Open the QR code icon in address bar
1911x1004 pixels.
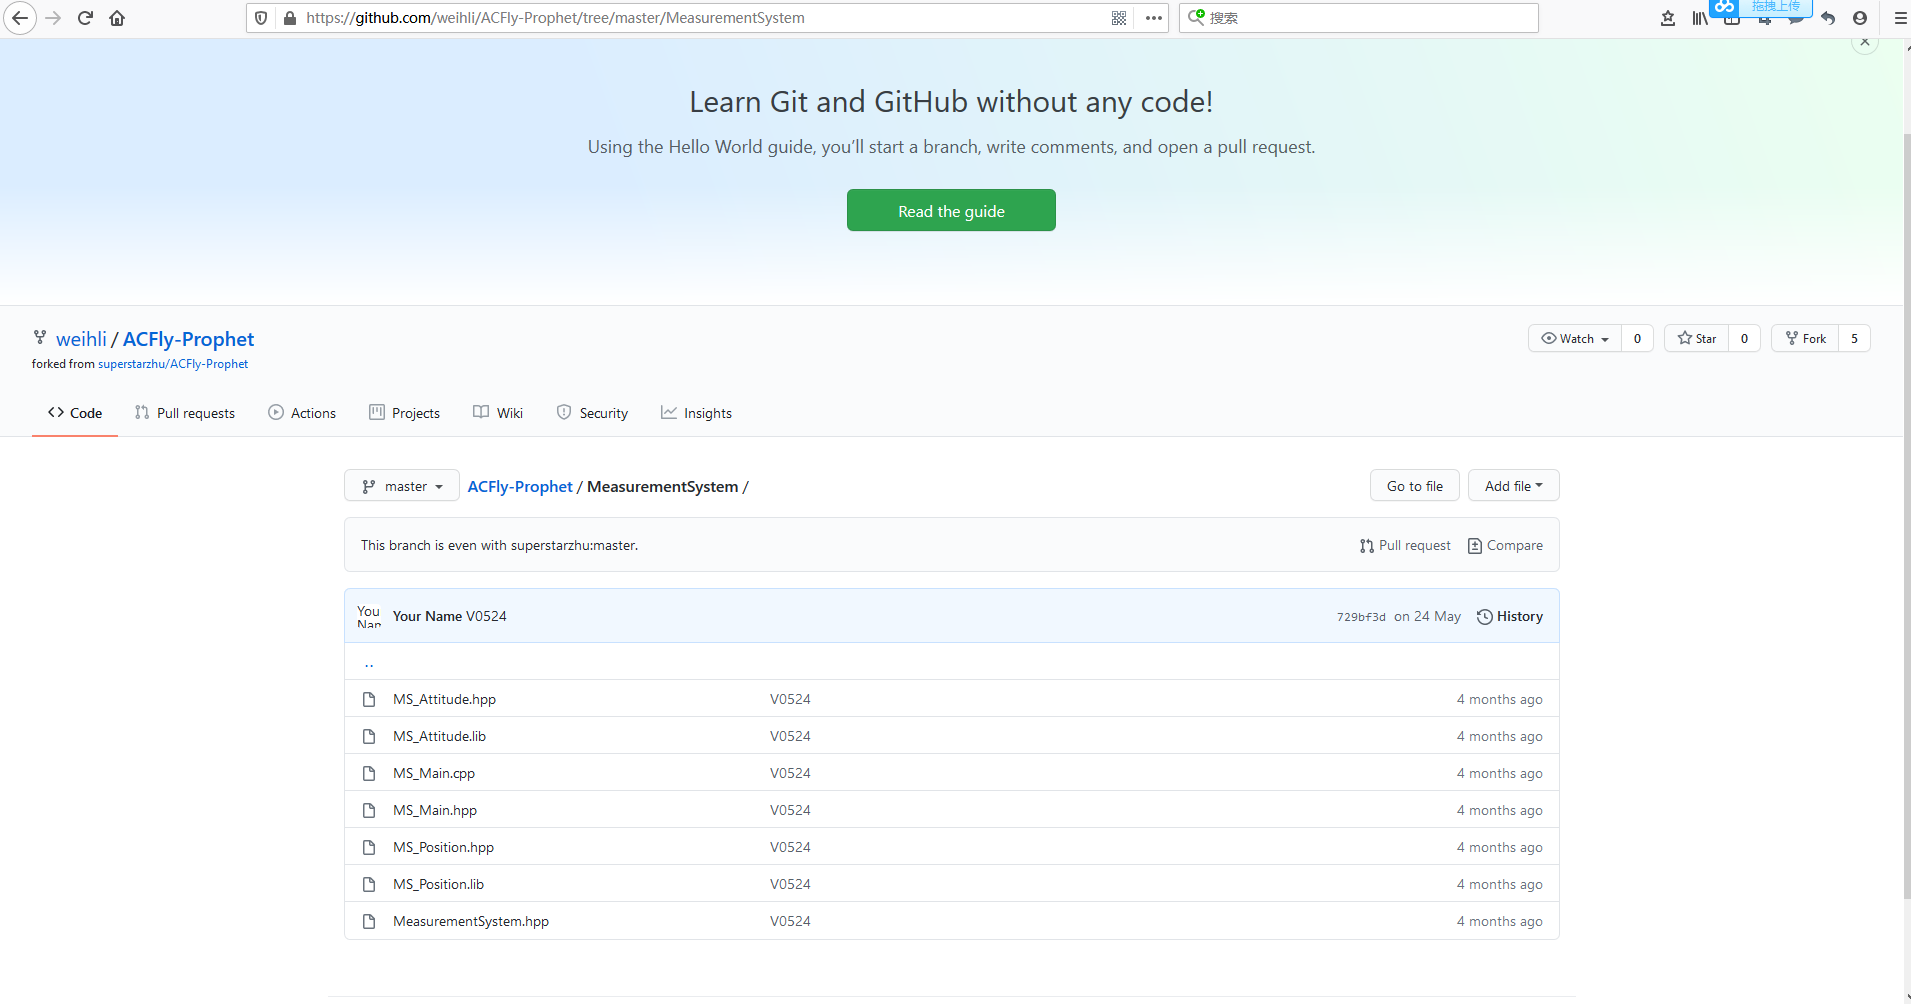1119,18
